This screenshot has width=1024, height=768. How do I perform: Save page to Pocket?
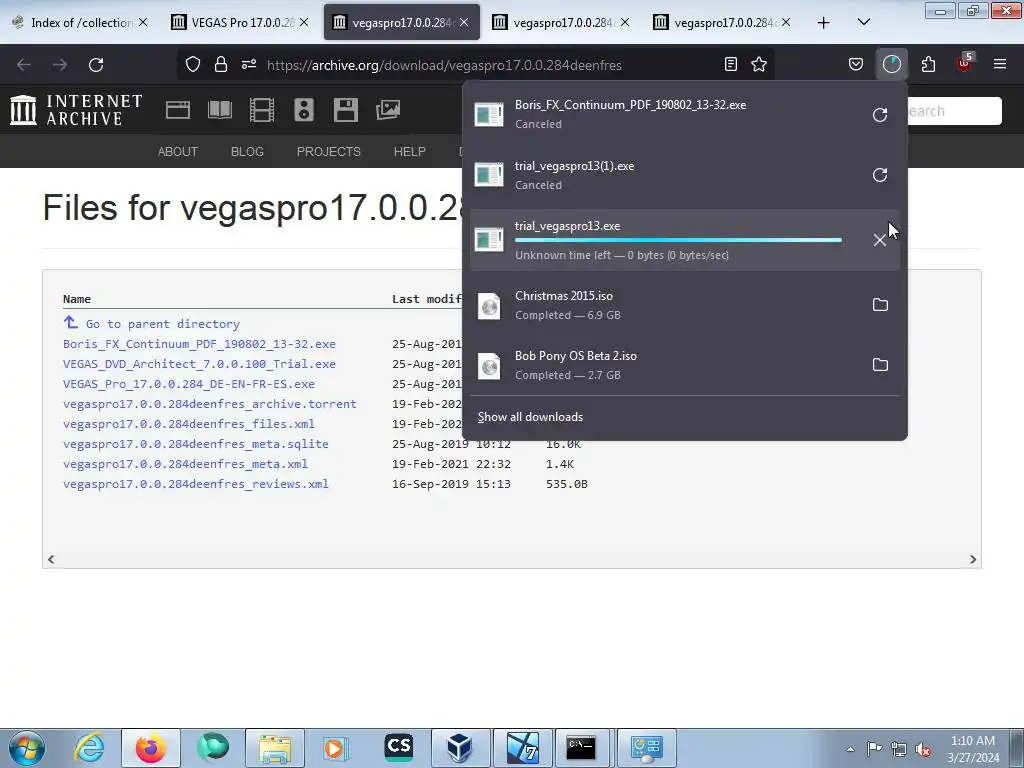tap(856, 64)
